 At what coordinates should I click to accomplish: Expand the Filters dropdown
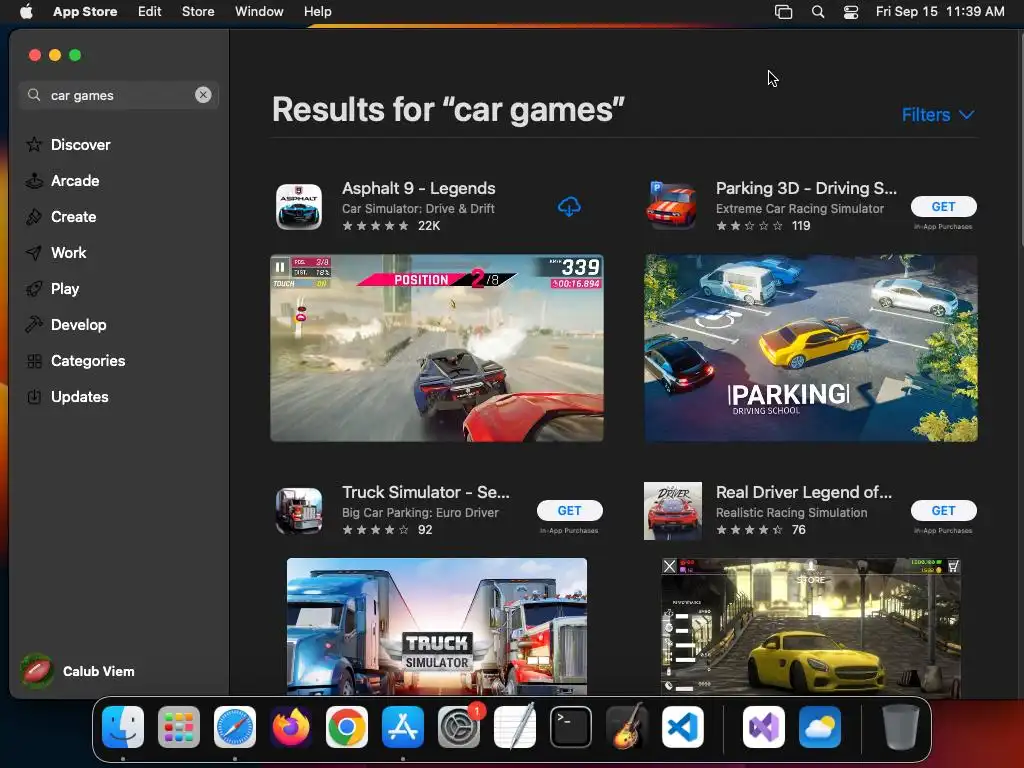(x=938, y=115)
